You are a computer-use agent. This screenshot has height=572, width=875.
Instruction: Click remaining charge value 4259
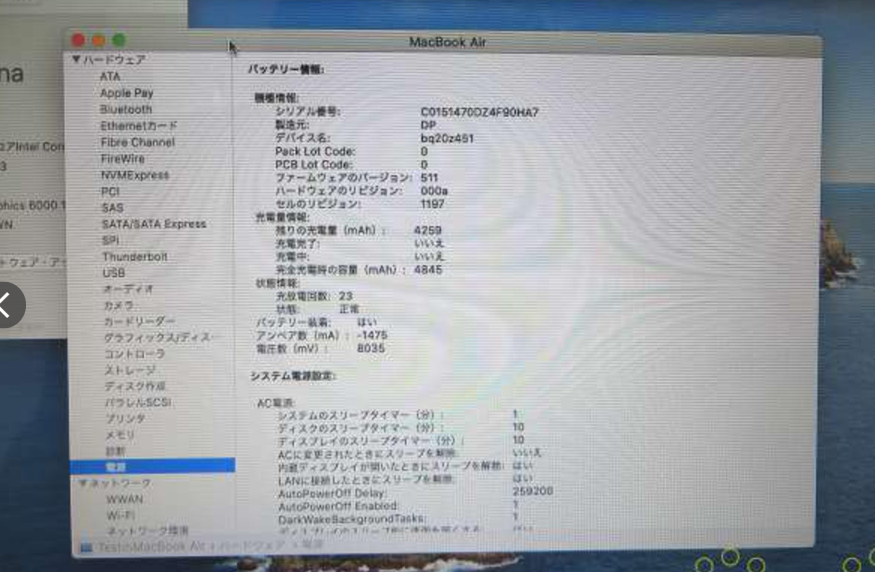pos(428,230)
